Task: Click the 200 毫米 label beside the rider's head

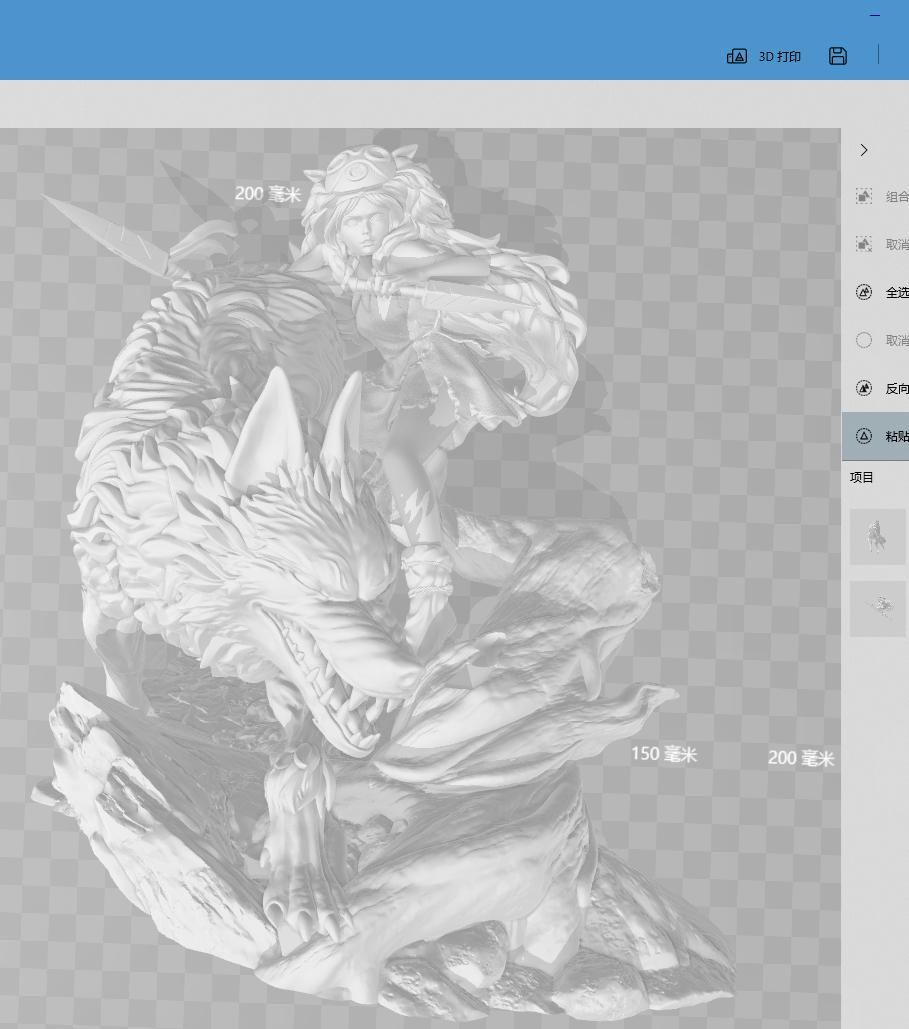Action: (x=267, y=194)
